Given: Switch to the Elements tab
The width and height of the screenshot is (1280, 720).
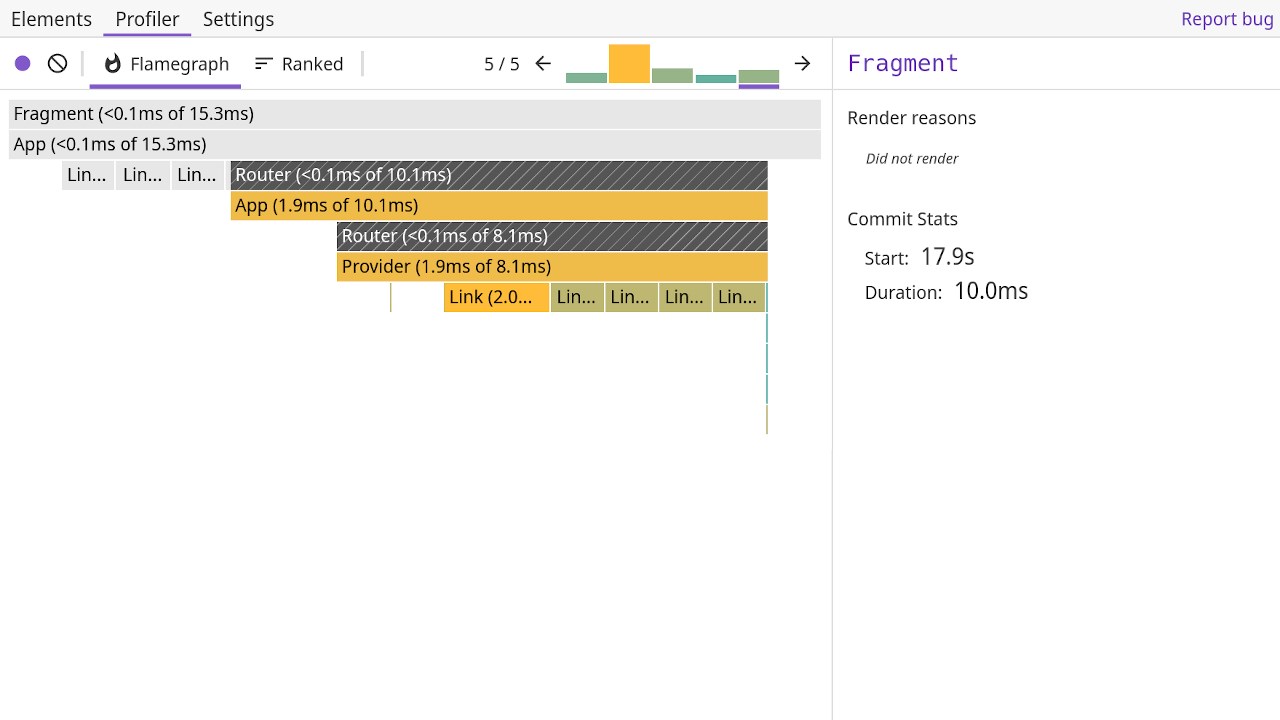Looking at the screenshot, I should [x=51, y=19].
